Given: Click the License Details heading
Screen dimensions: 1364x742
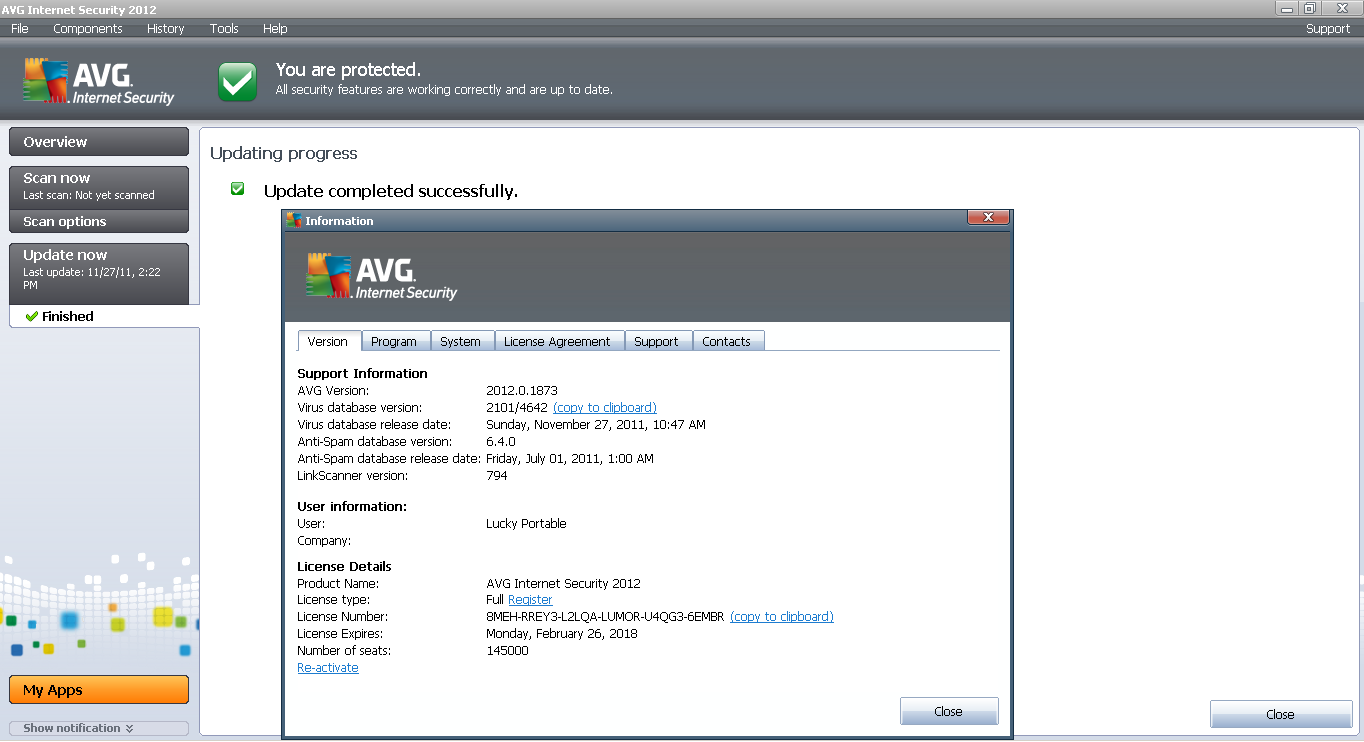Looking at the screenshot, I should click(344, 566).
